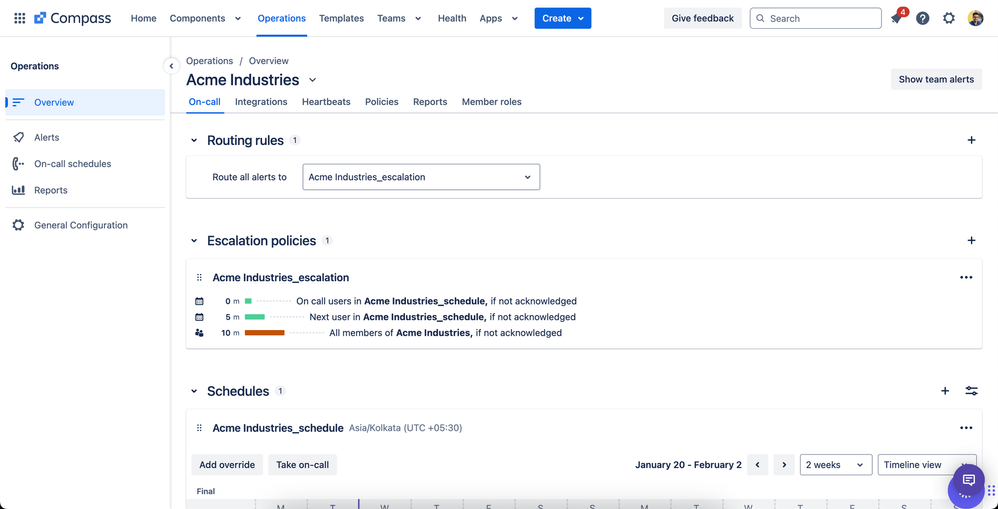Open more actions for Acme Industries_escalation
998x509 pixels.
click(x=966, y=277)
